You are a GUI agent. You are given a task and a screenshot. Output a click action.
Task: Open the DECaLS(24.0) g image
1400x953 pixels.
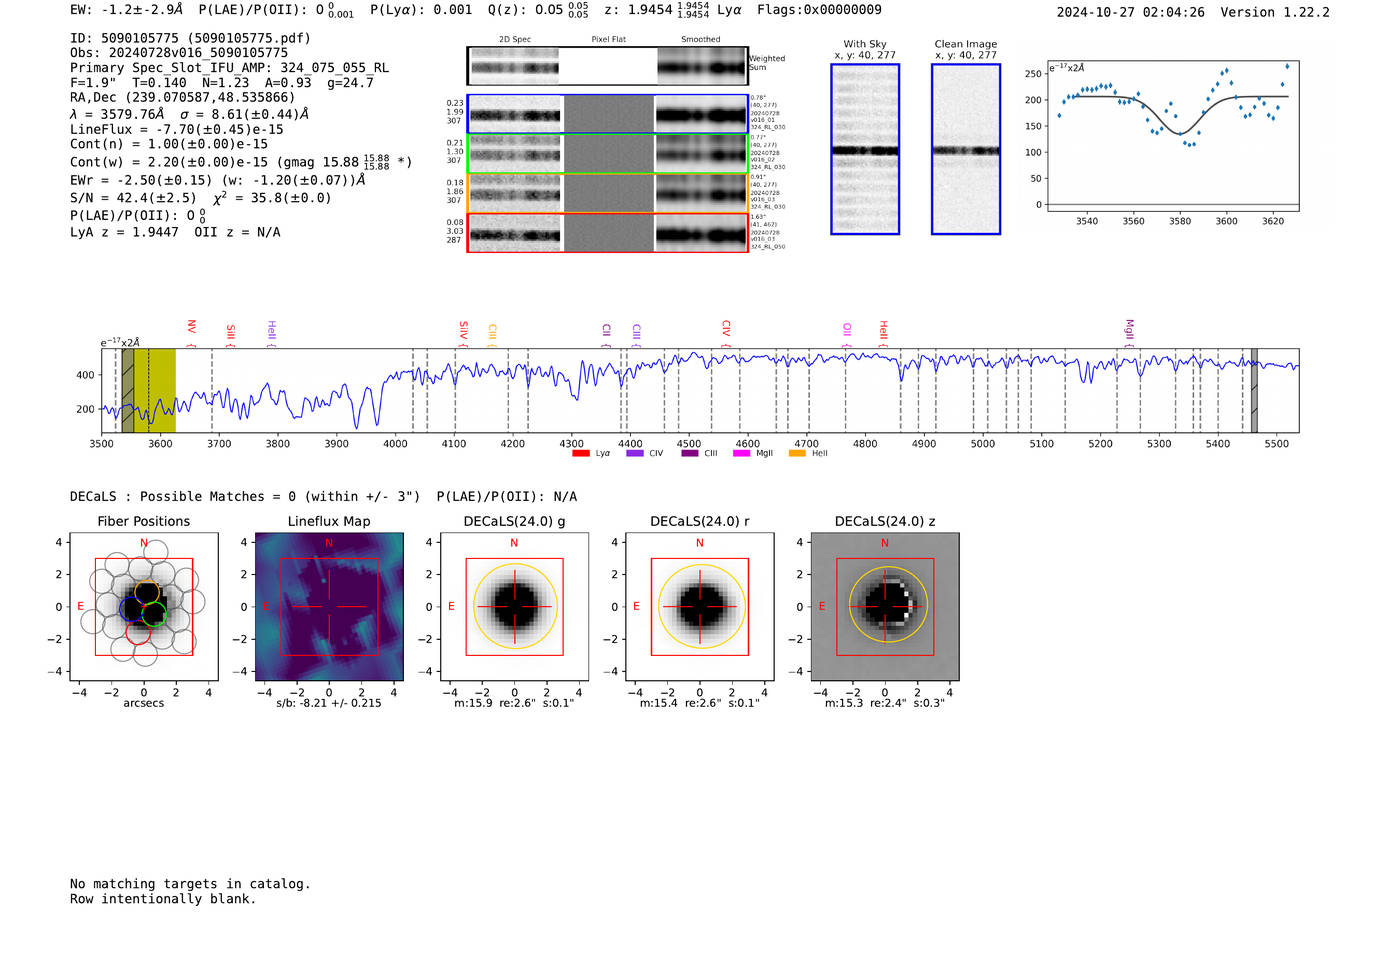coord(514,606)
